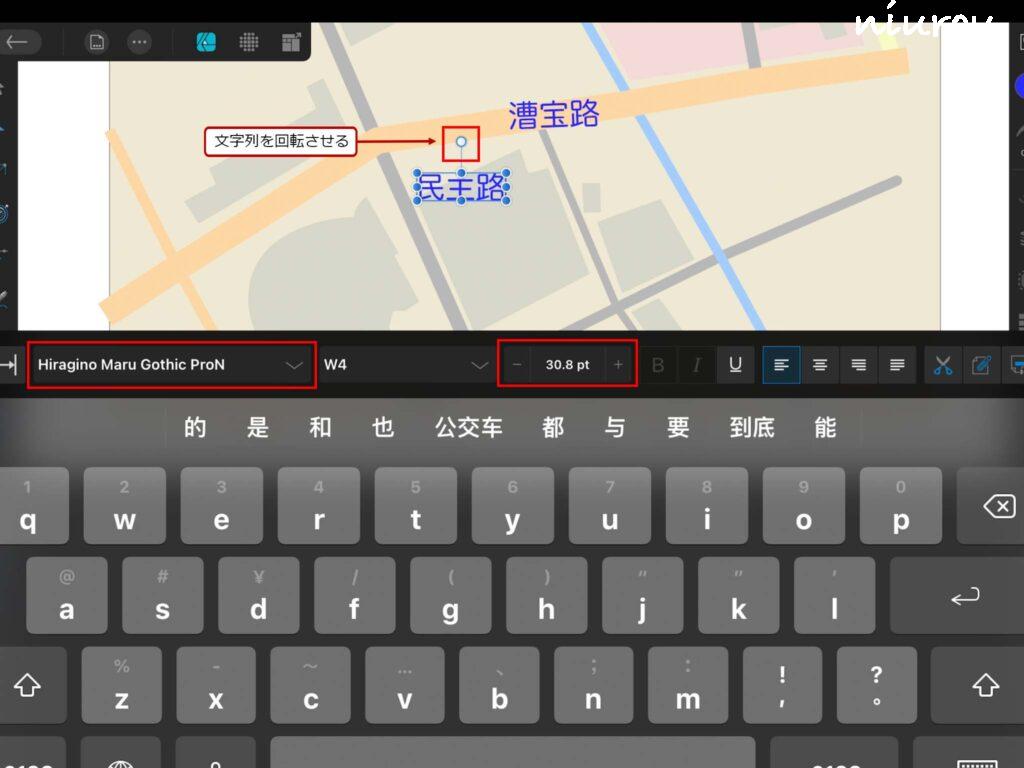Toggle bold formatting

click(x=657, y=365)
